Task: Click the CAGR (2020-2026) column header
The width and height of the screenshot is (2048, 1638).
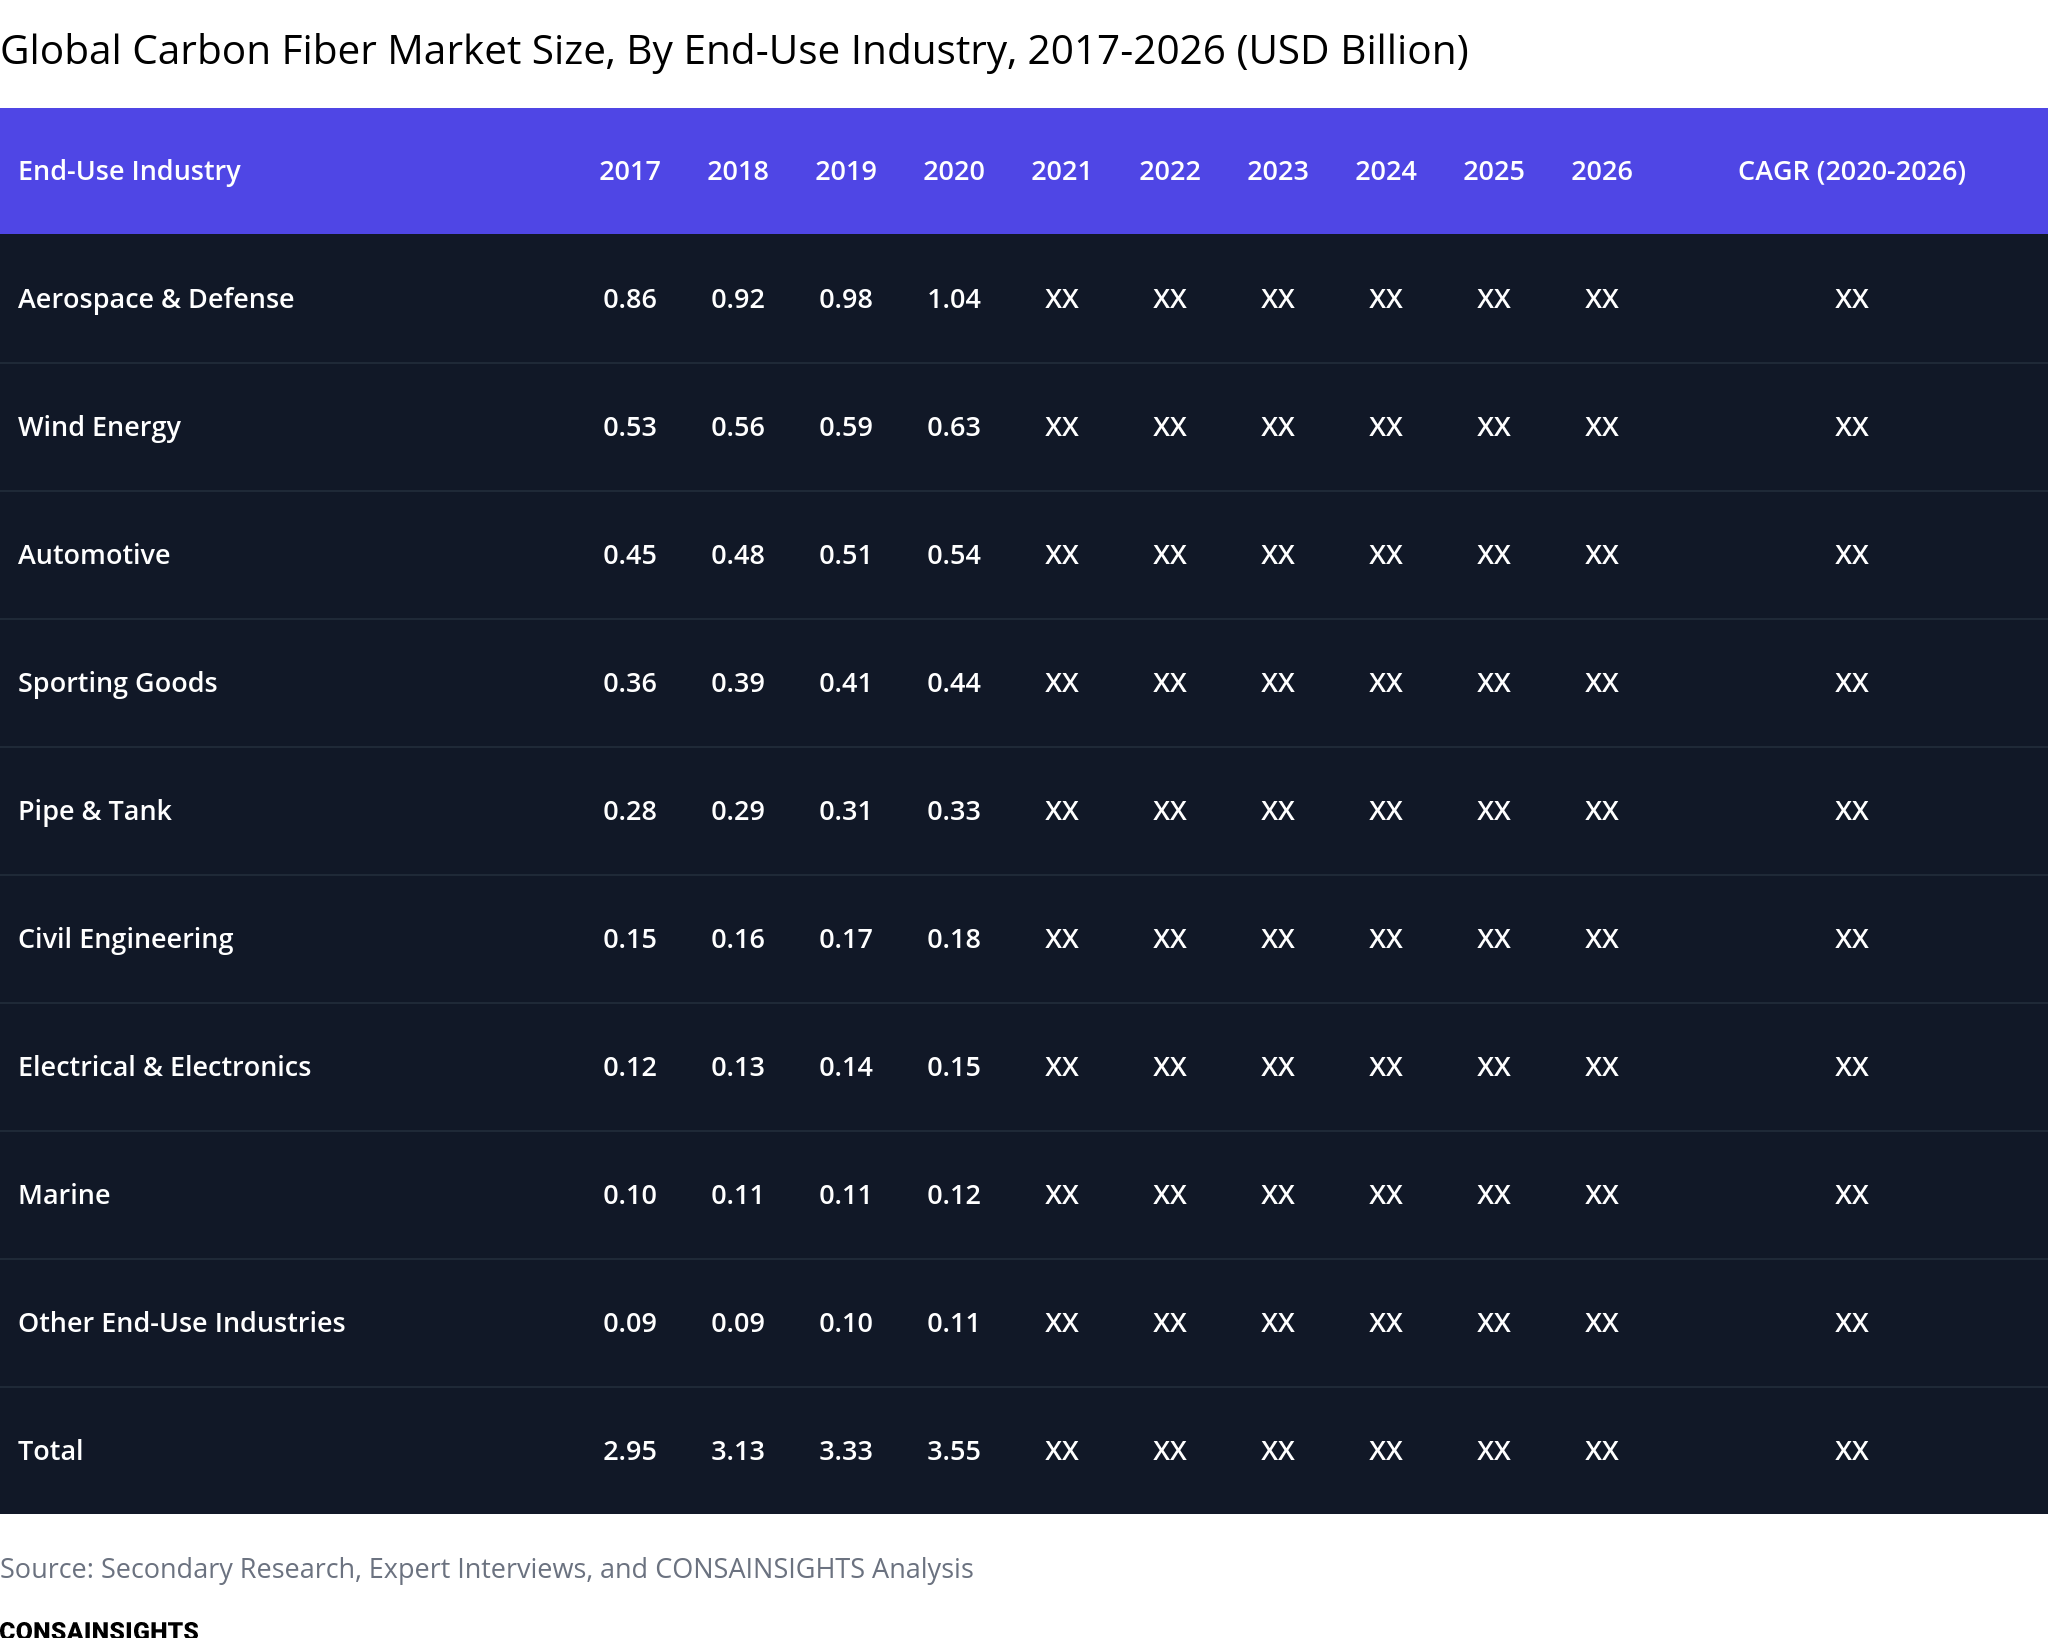Action: pos(1852,171)
